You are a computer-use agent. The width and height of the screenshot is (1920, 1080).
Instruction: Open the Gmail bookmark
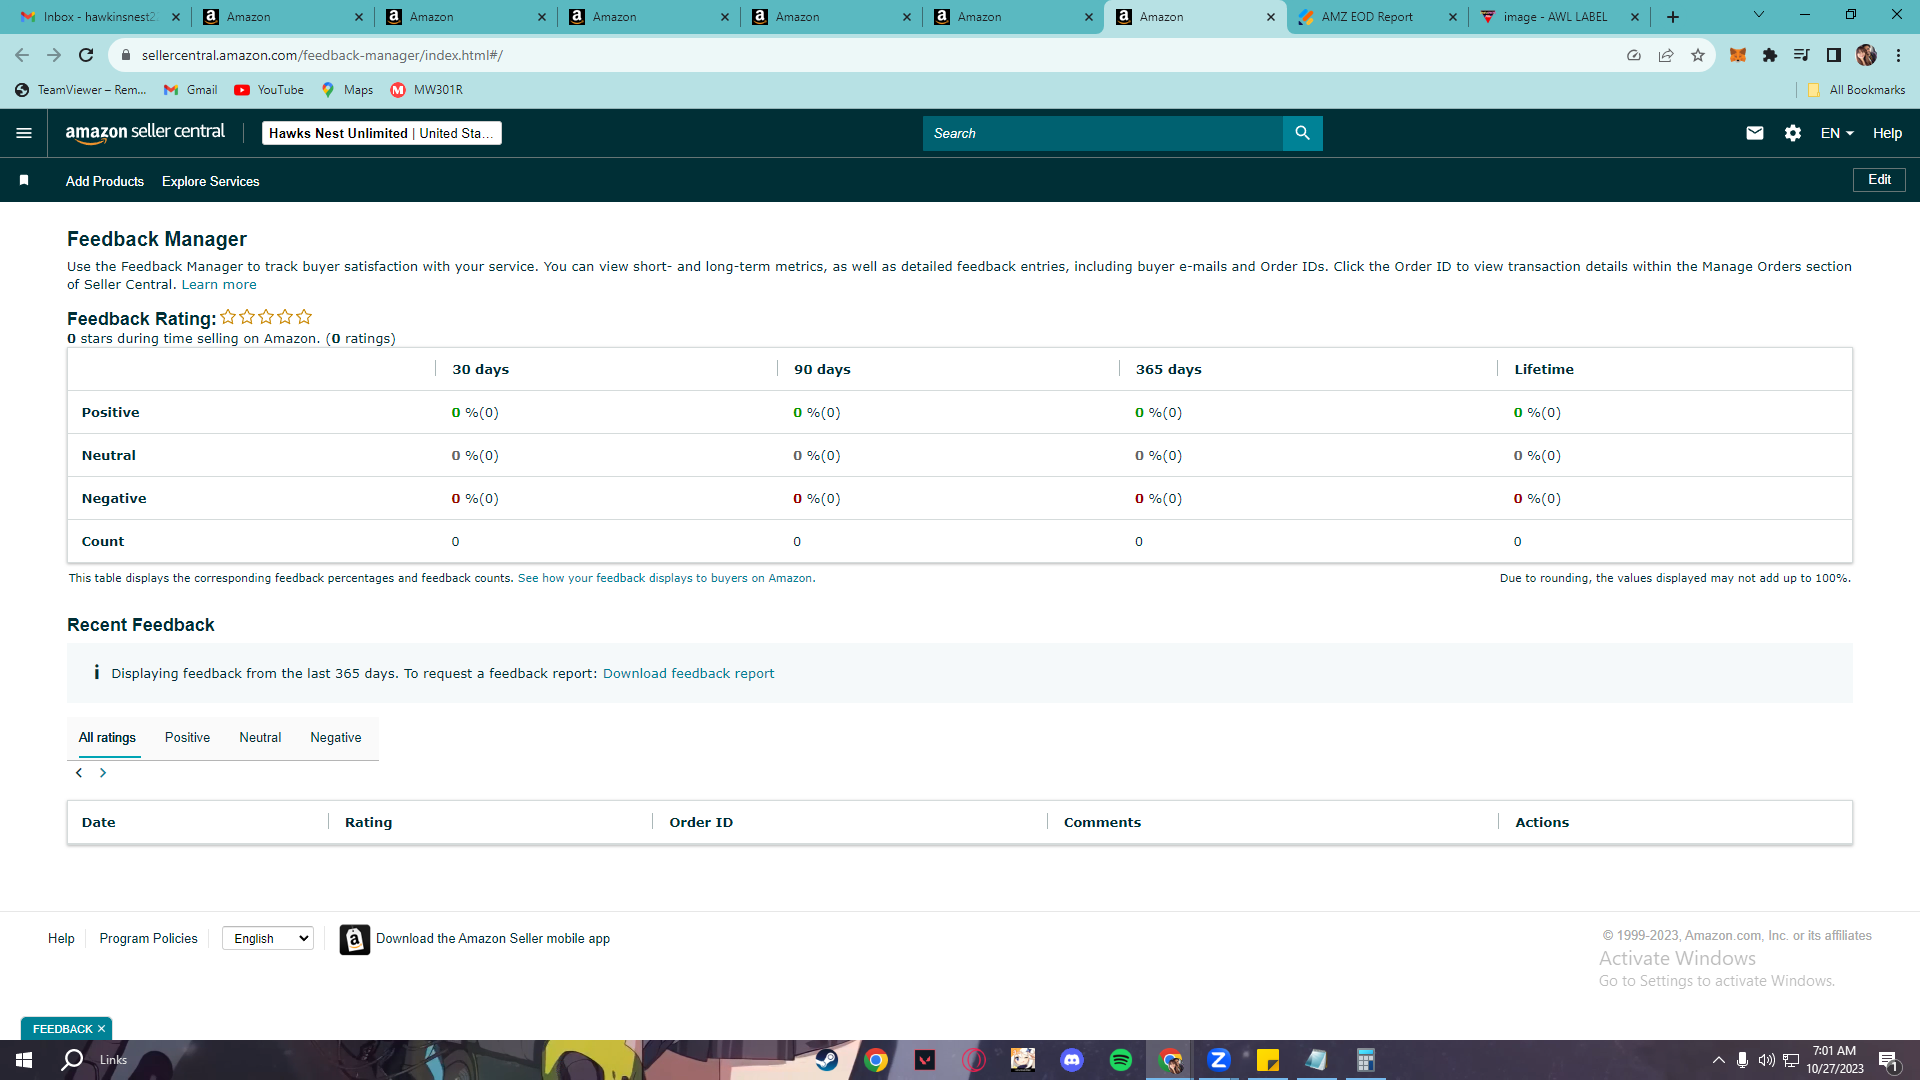coord(190,90)
